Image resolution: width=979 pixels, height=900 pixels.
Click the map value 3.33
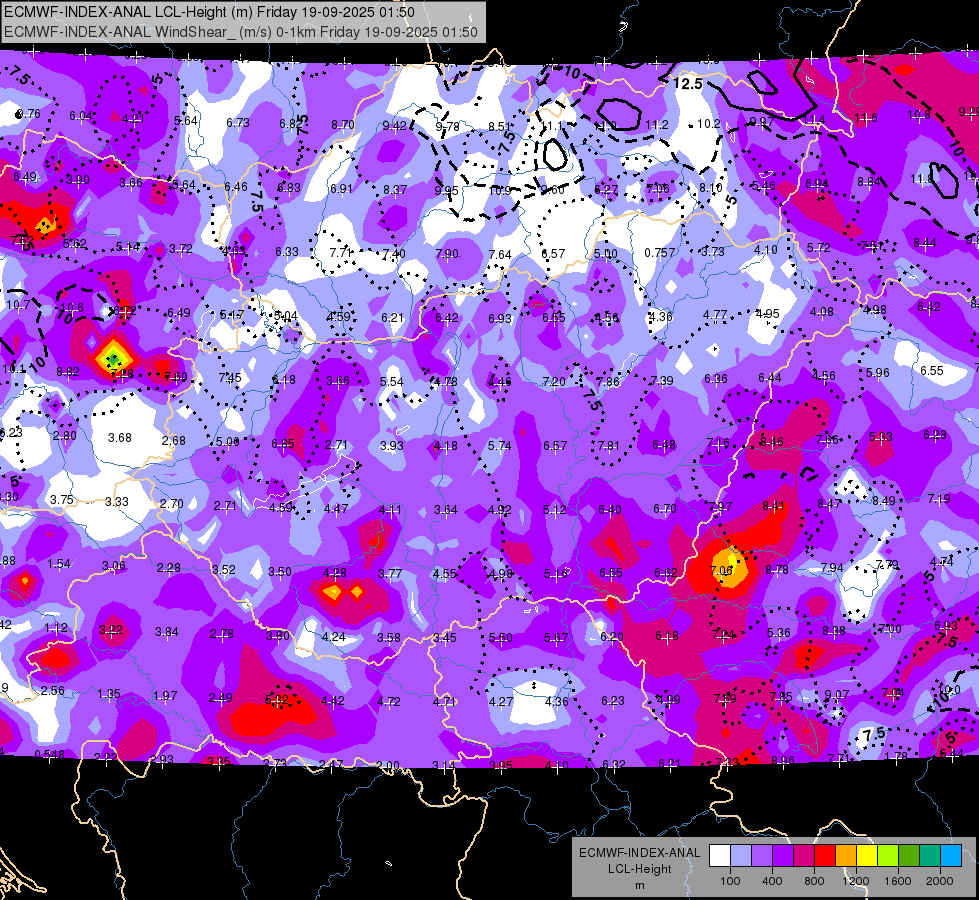click(117, 502)
